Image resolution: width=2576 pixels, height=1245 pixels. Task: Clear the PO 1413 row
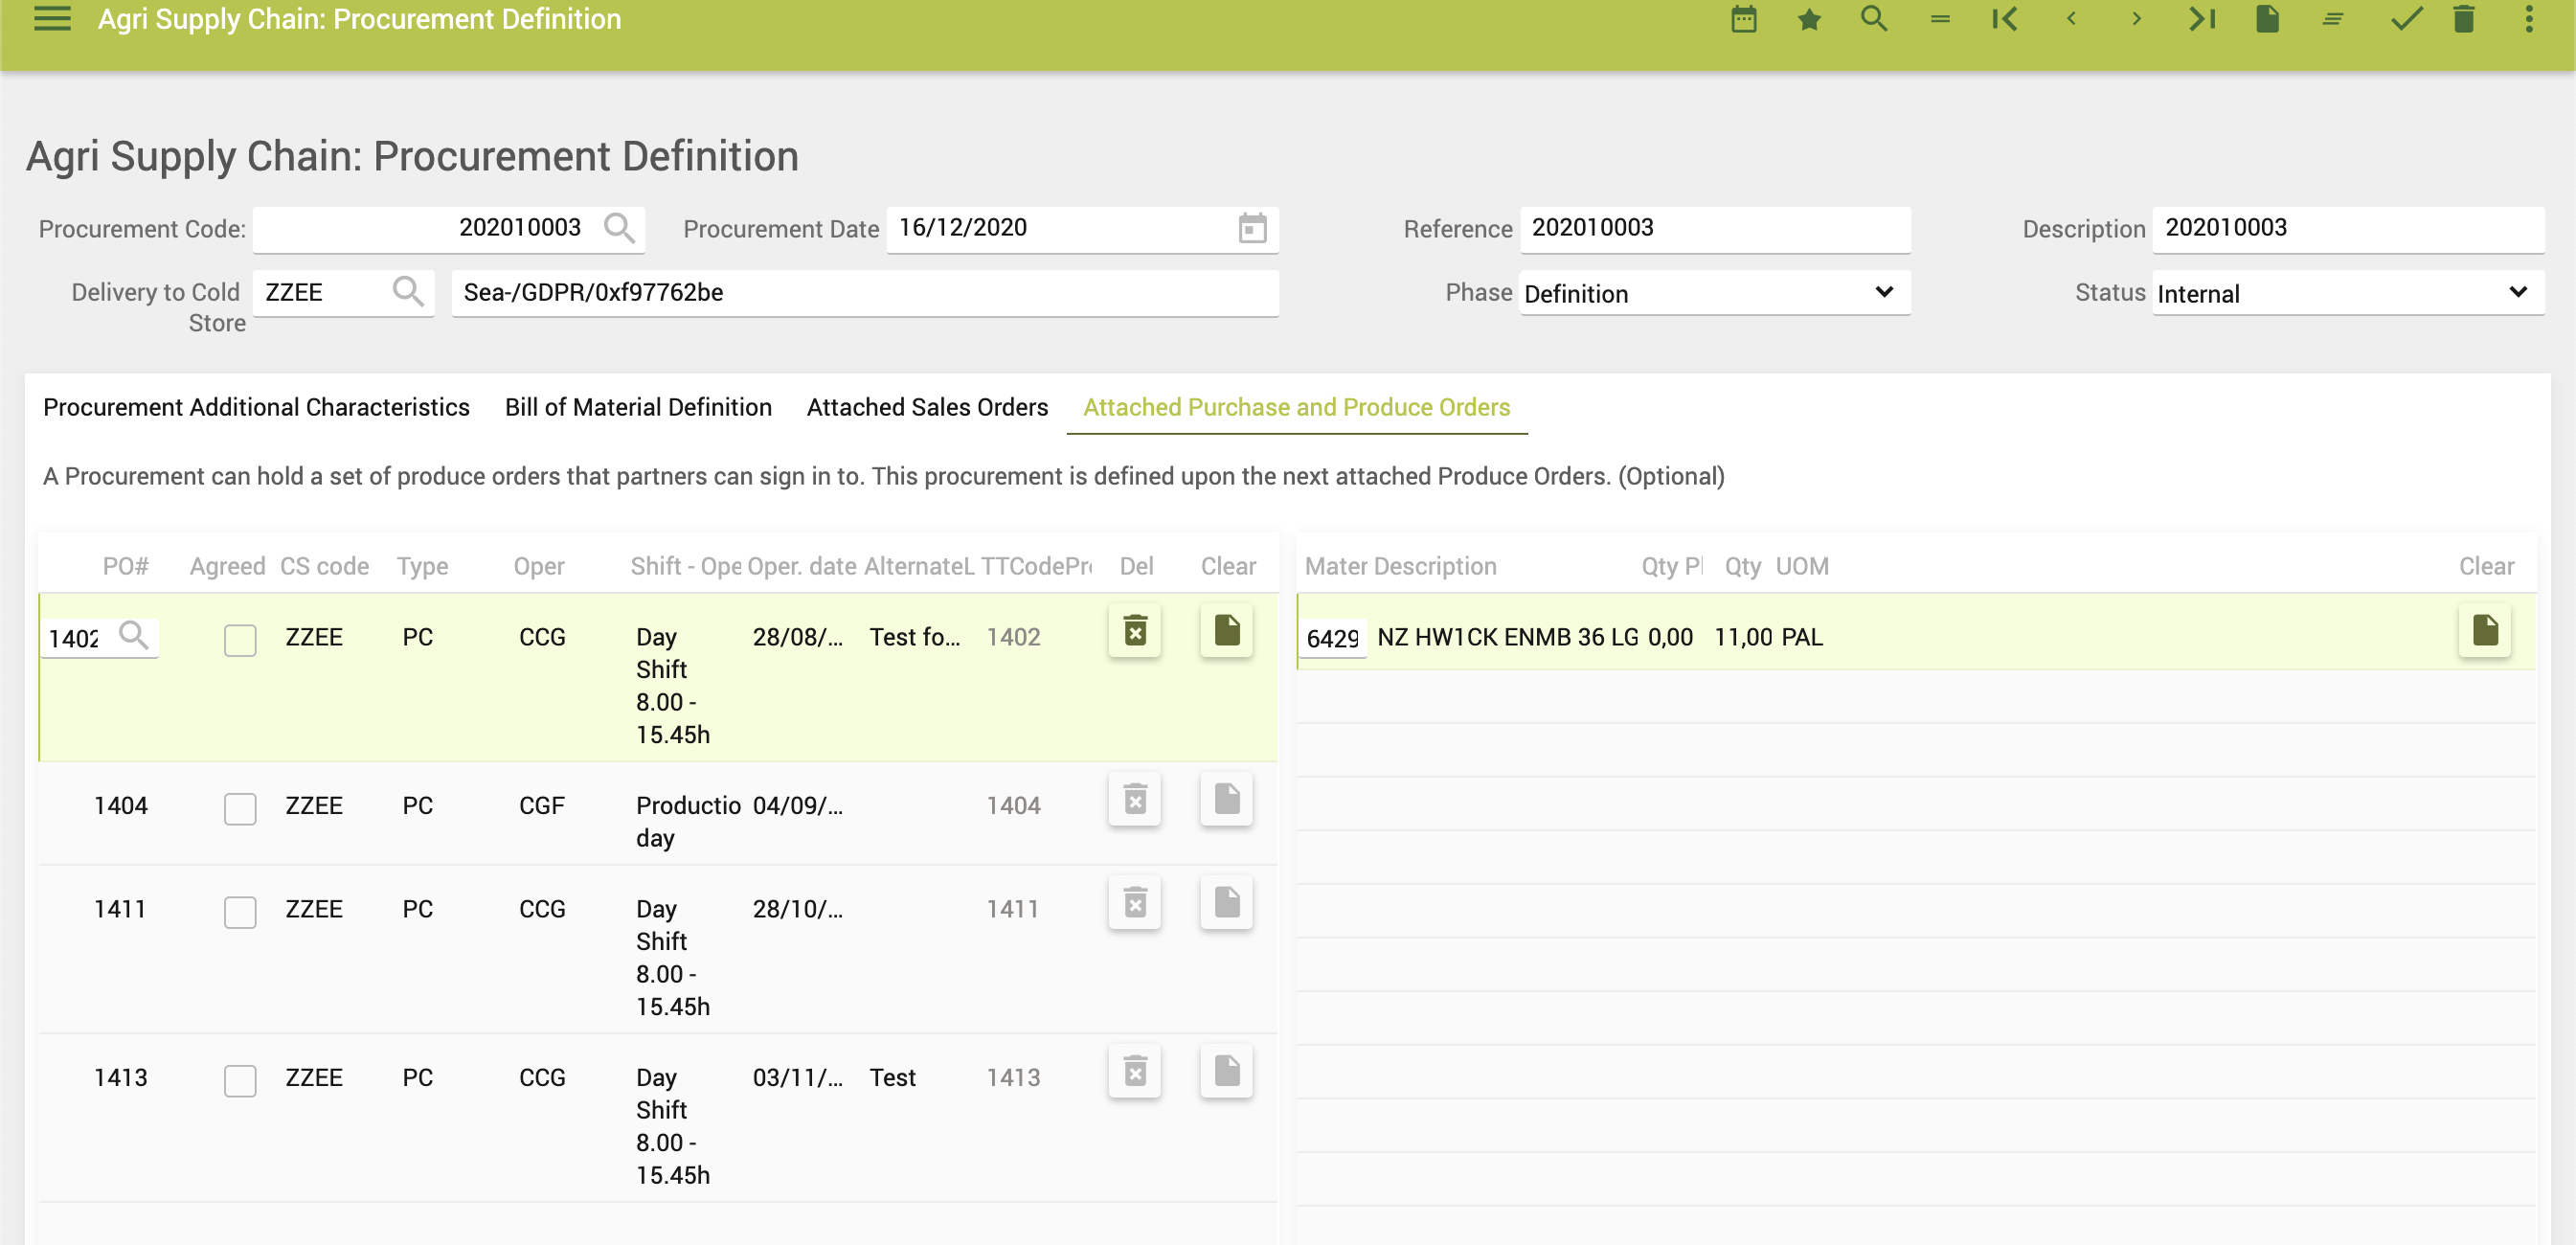pyautogui.click(x=1227, y=1071)
